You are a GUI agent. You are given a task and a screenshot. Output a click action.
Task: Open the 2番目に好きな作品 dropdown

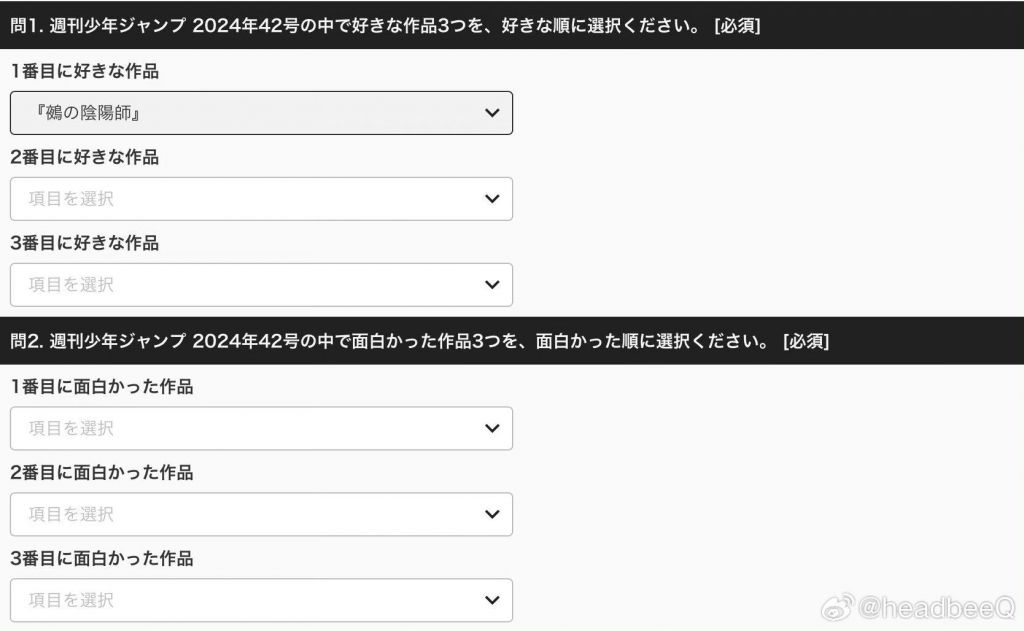click(261, 199)
